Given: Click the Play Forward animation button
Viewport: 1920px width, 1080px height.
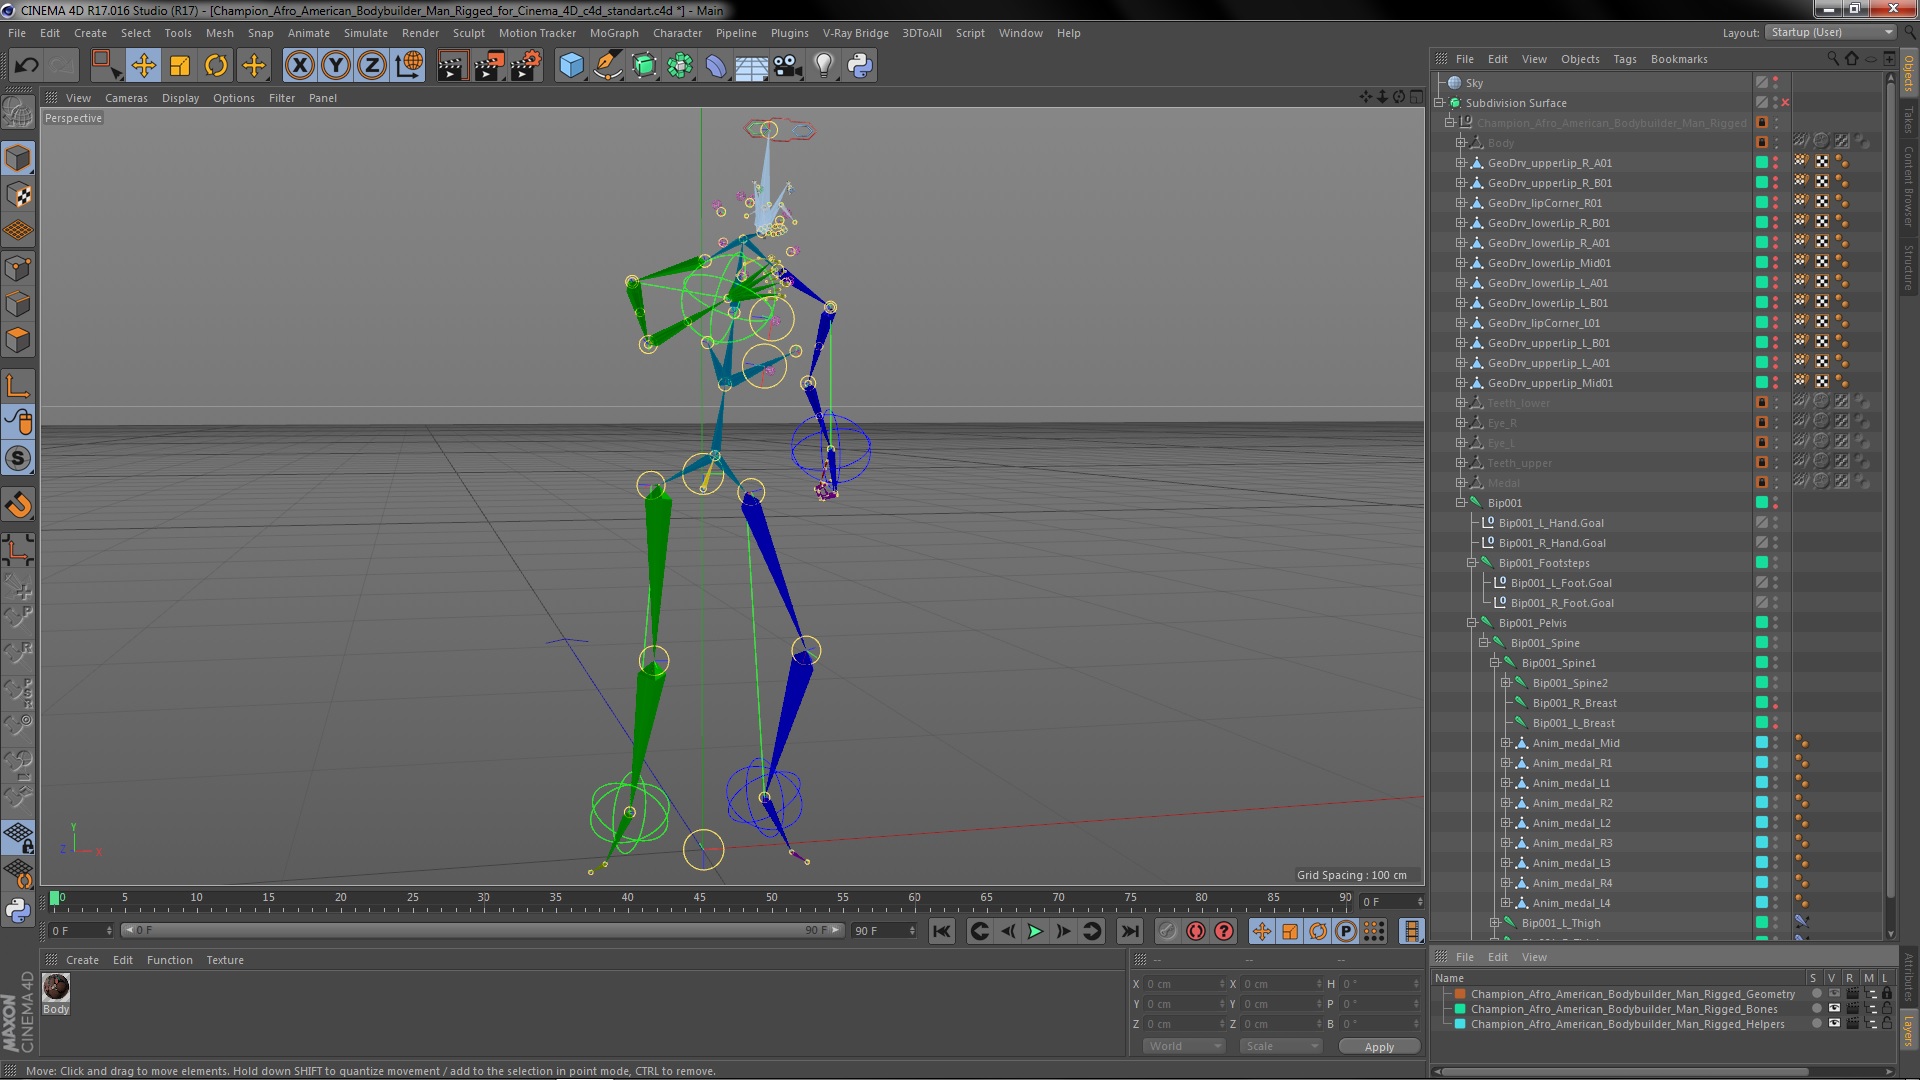Looking at the screenshot, I should (x=1036, y=932).
